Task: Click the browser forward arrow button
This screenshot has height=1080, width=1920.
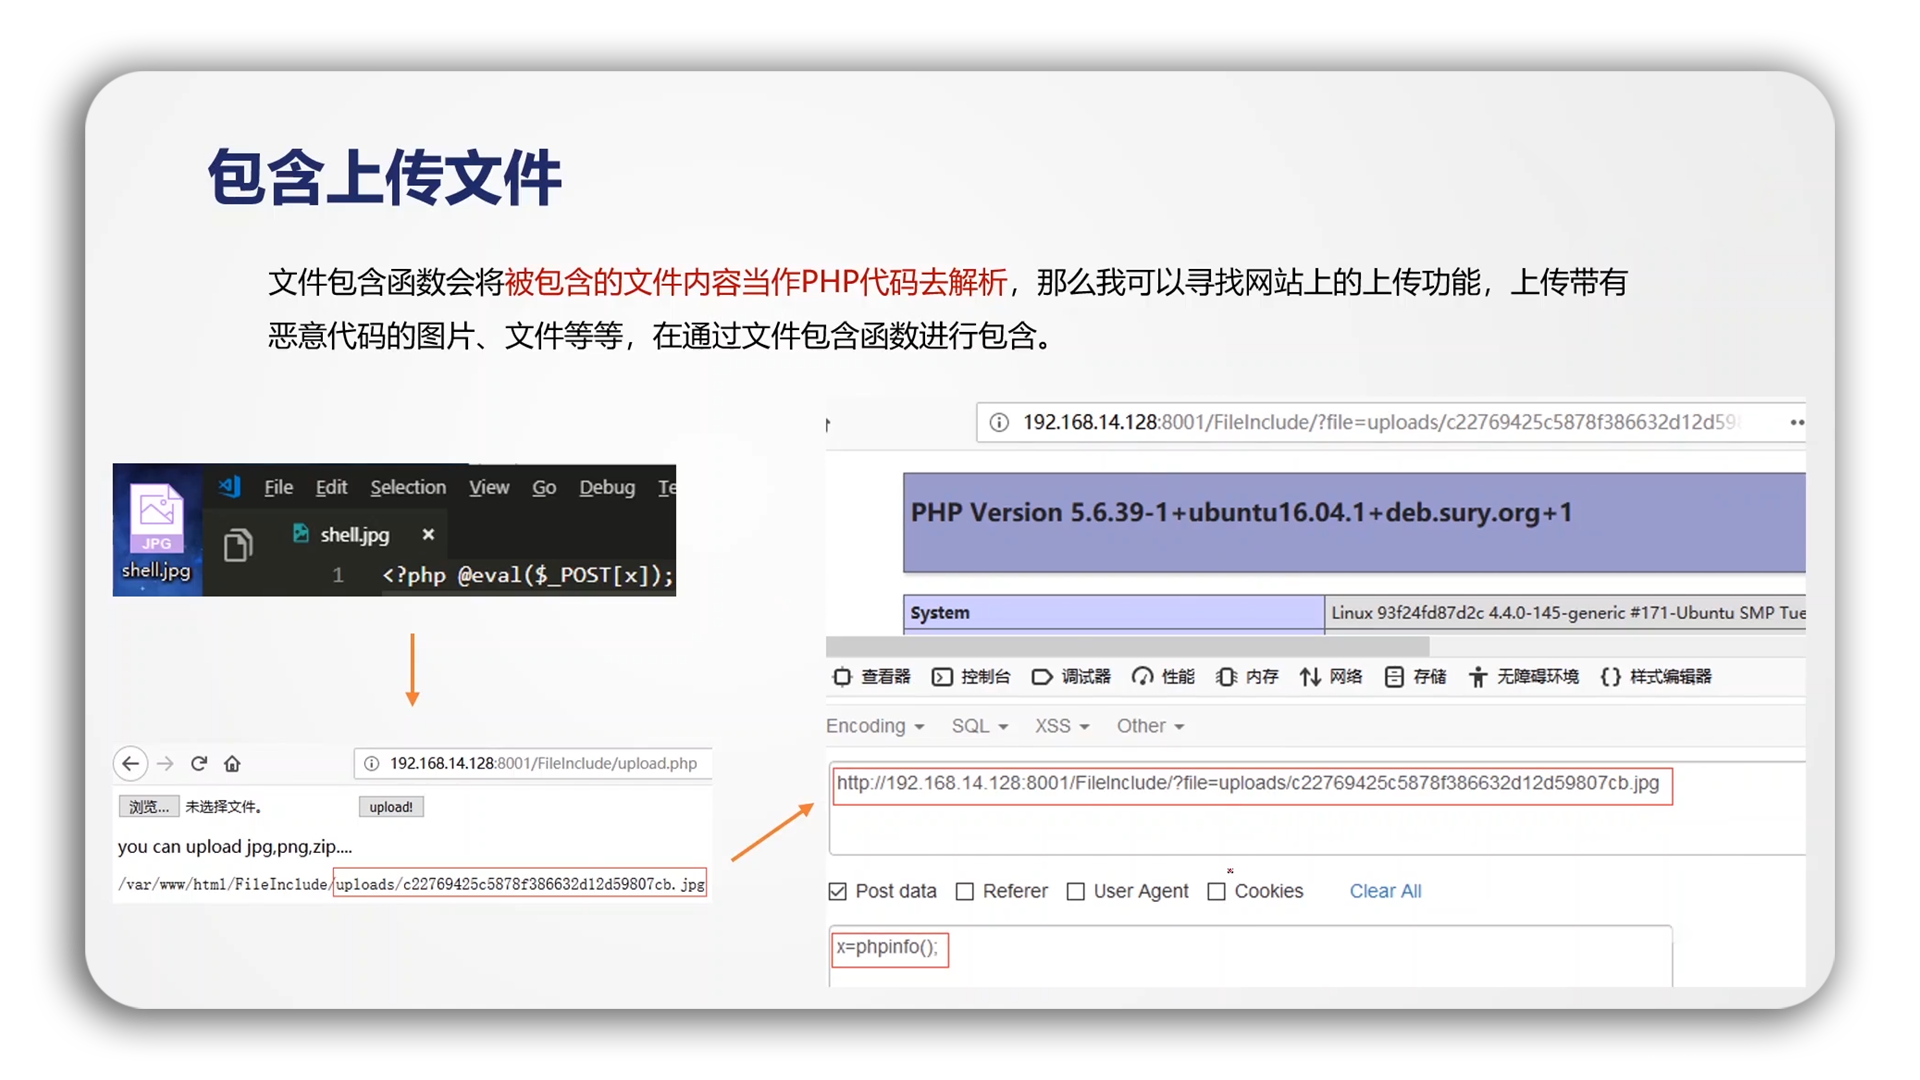Action: [x=165, y=764]
